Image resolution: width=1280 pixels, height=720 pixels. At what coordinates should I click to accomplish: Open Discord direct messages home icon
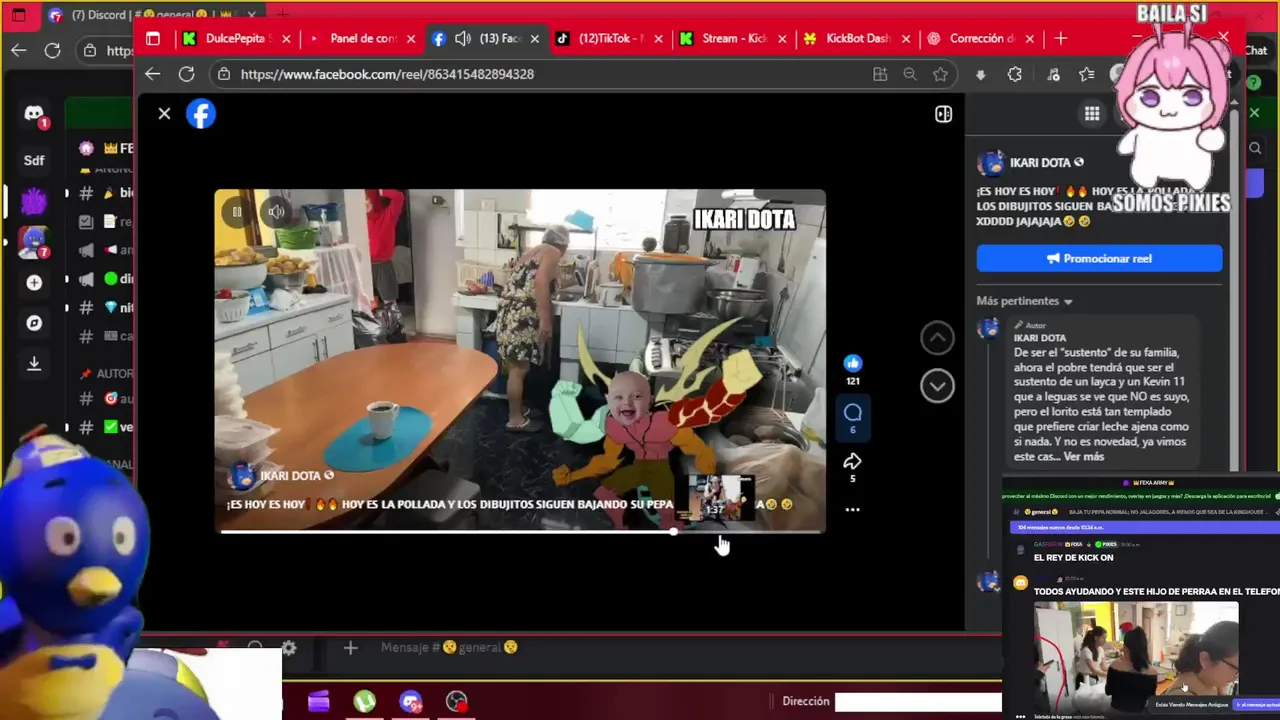pos(34,114)
